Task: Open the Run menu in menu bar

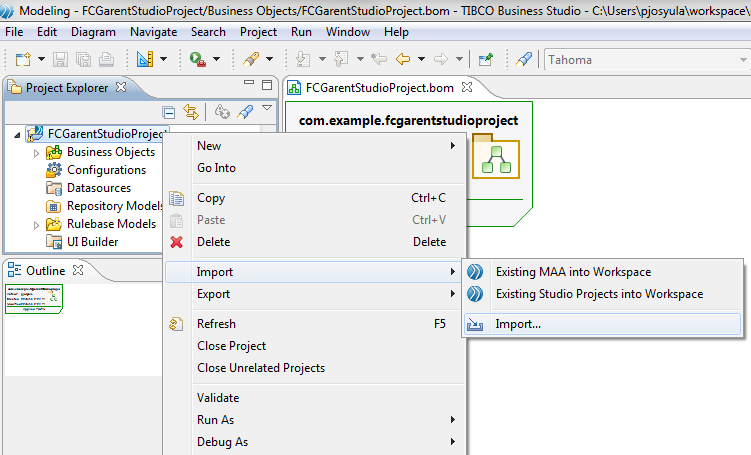Action: (301, 32)
